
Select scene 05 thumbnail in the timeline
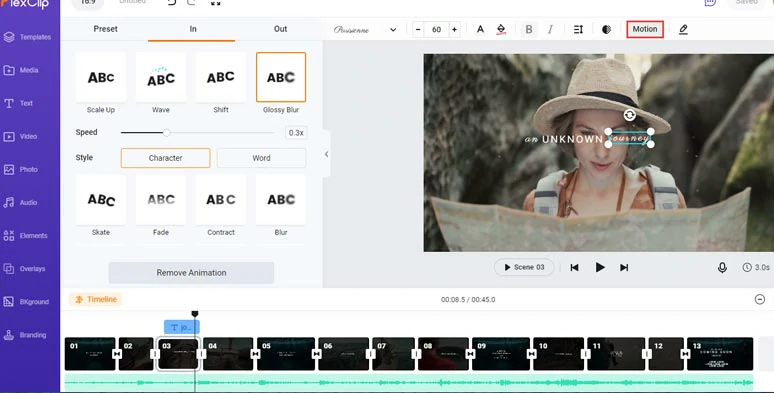pos(286,354)
